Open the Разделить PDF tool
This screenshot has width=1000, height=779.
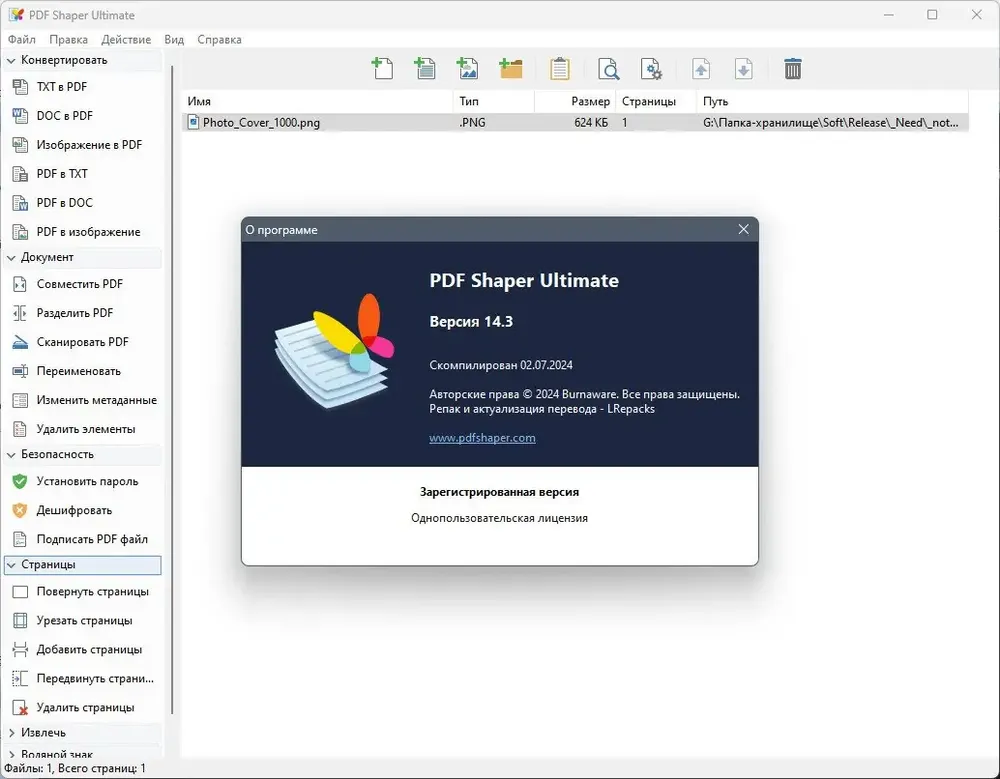point(75,313)
